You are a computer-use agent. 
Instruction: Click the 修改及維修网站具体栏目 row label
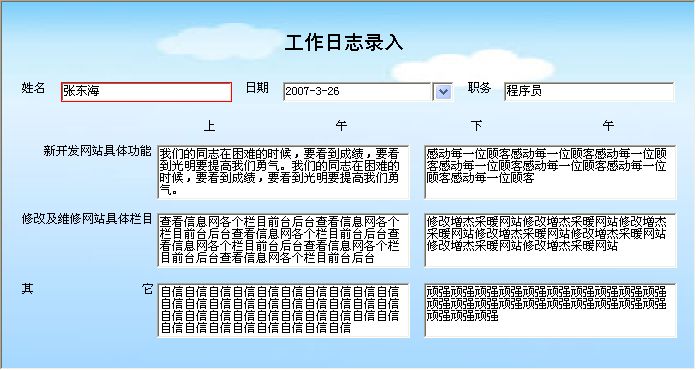click(87, 219)
